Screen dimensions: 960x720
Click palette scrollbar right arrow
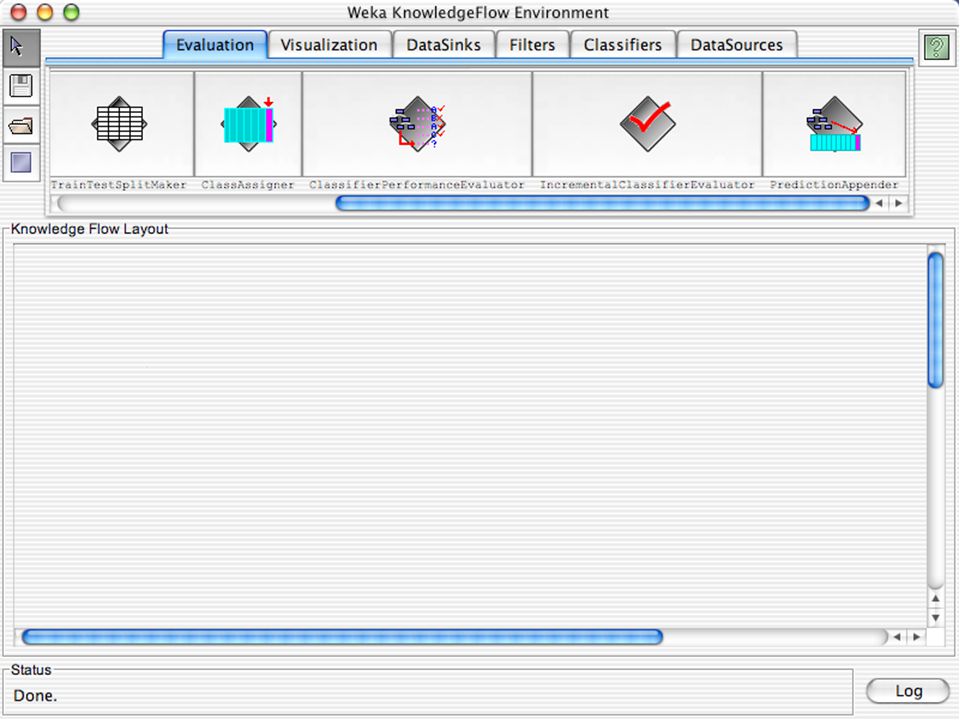[898, 203]
